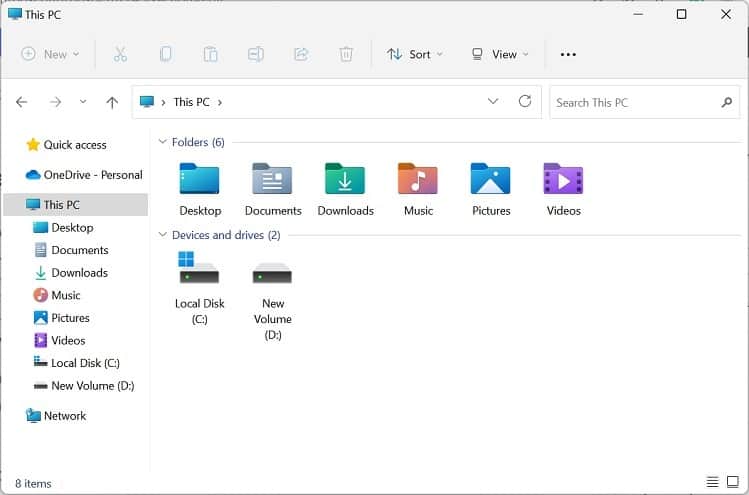Click the Cut scissors icon in the toolbar
749x495 pixels.
coord(120,54)
